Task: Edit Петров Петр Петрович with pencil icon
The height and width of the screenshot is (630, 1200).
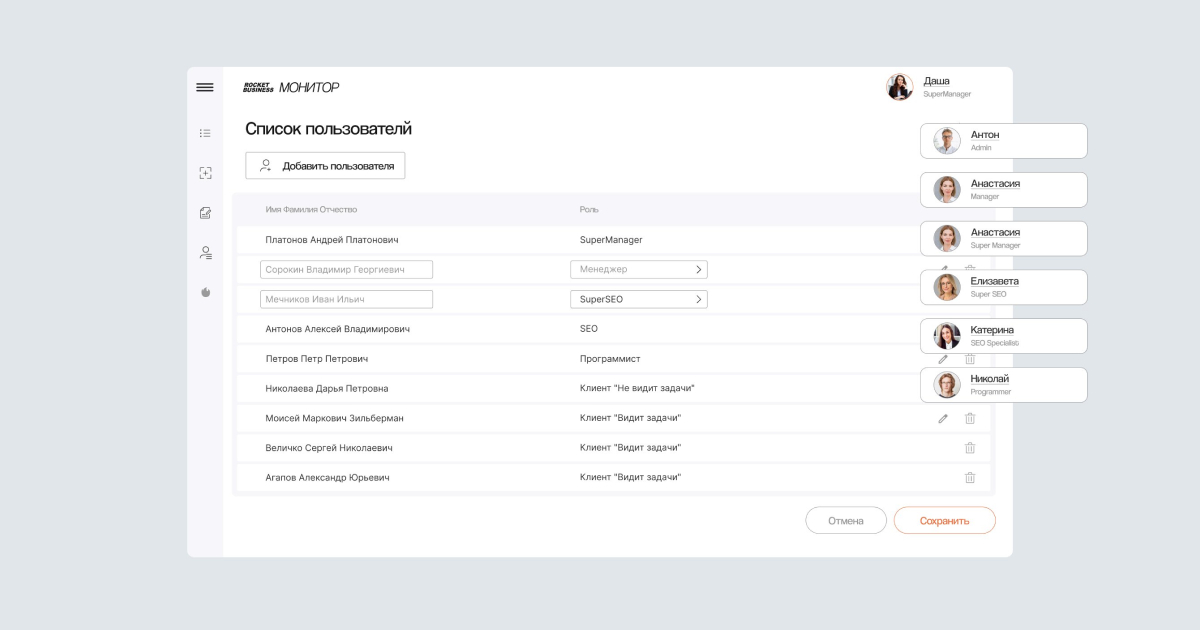Action: (943, 359)
